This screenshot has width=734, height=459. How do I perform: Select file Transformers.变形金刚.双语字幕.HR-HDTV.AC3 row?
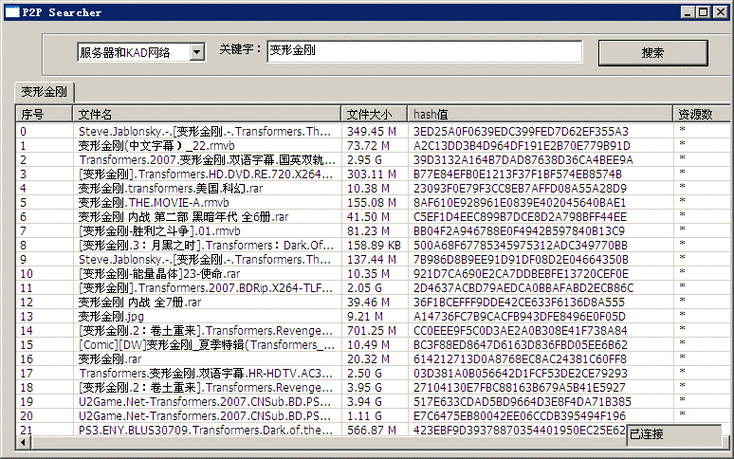[206, 373]
